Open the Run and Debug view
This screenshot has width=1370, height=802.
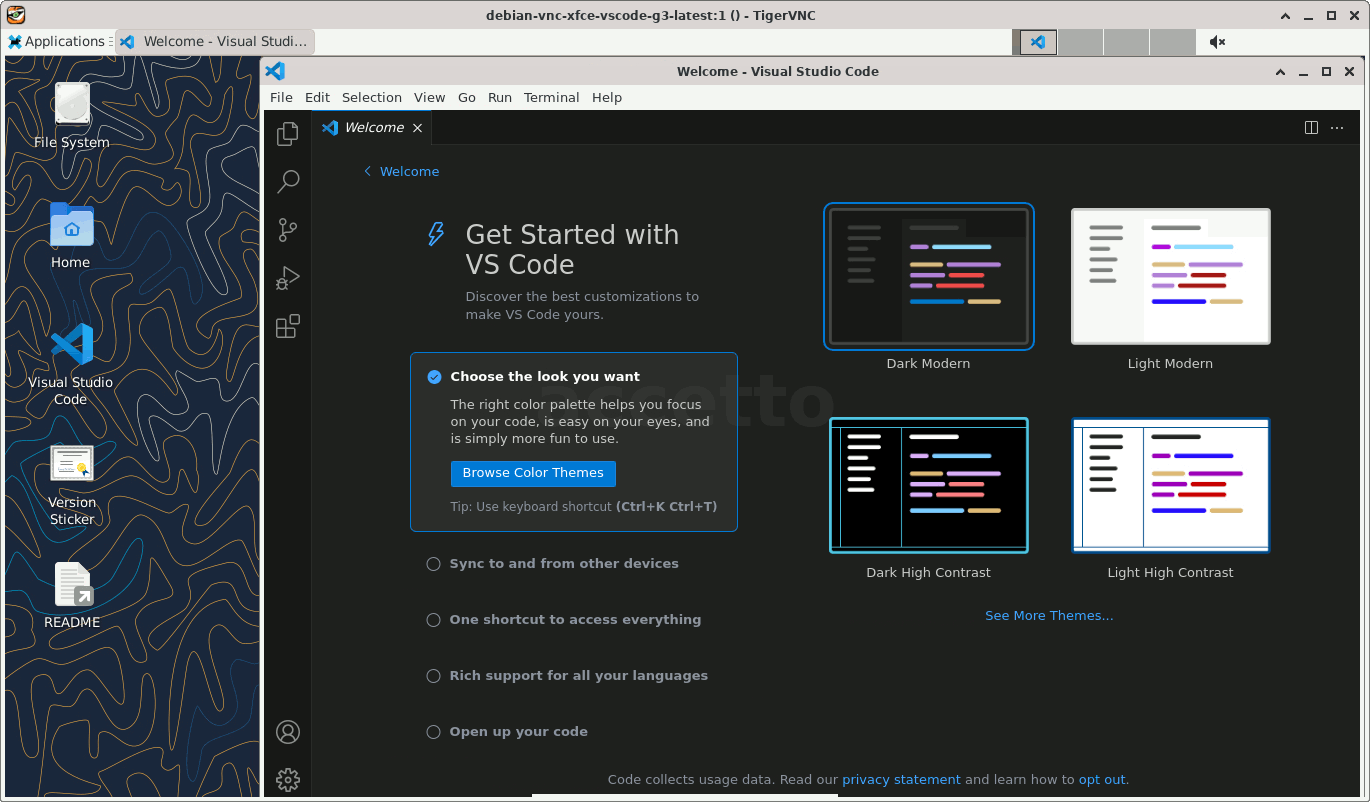point(288,278)
